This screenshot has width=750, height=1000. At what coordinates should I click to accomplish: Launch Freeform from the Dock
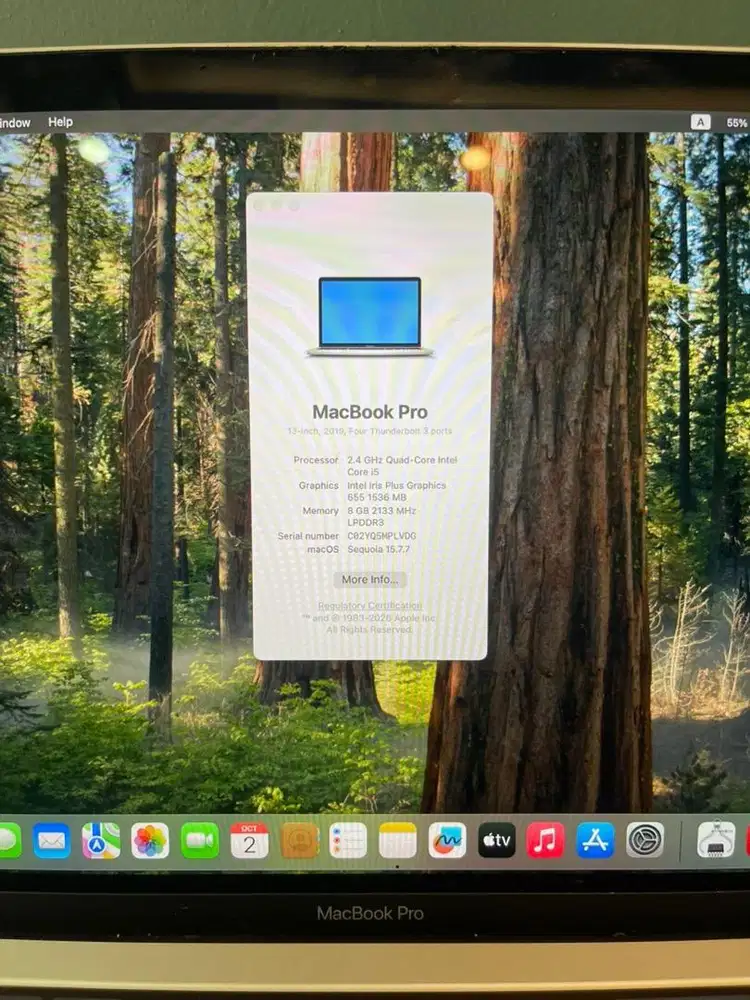[x=447, y=840]
